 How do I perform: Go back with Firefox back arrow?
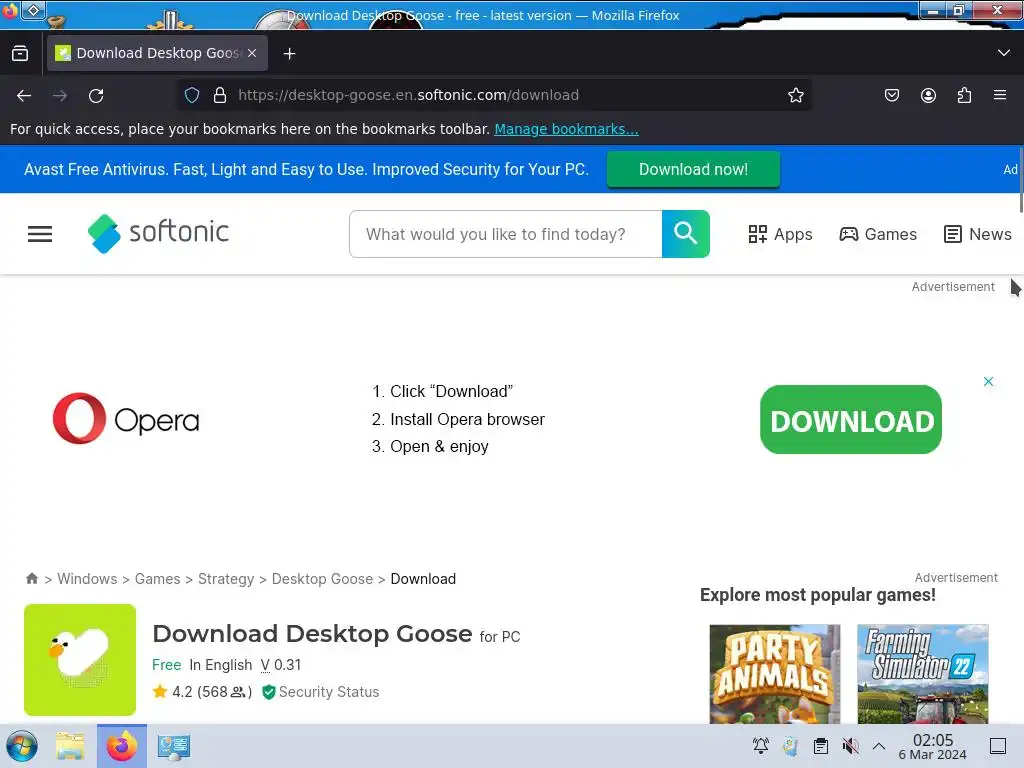tap(24, 95)
